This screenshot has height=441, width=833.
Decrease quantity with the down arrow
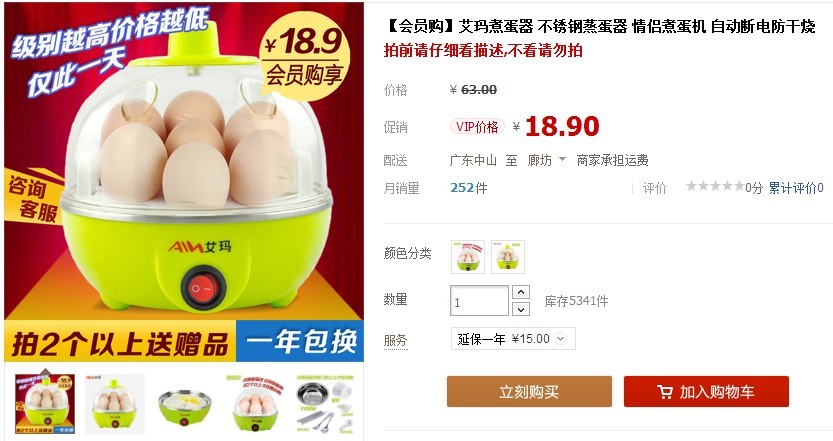(521, 309)
